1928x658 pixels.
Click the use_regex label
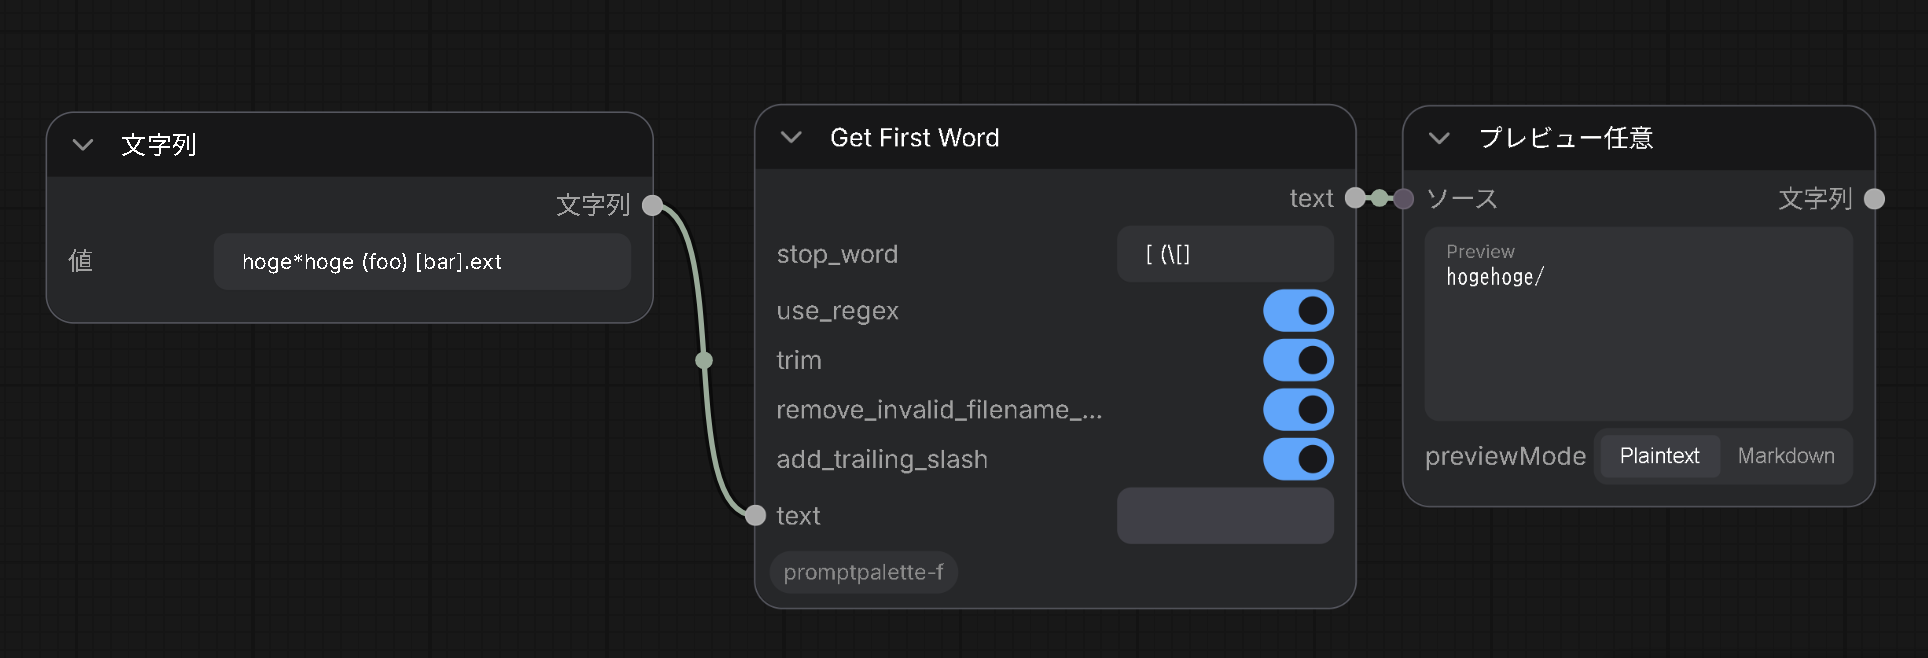point(838,311)
